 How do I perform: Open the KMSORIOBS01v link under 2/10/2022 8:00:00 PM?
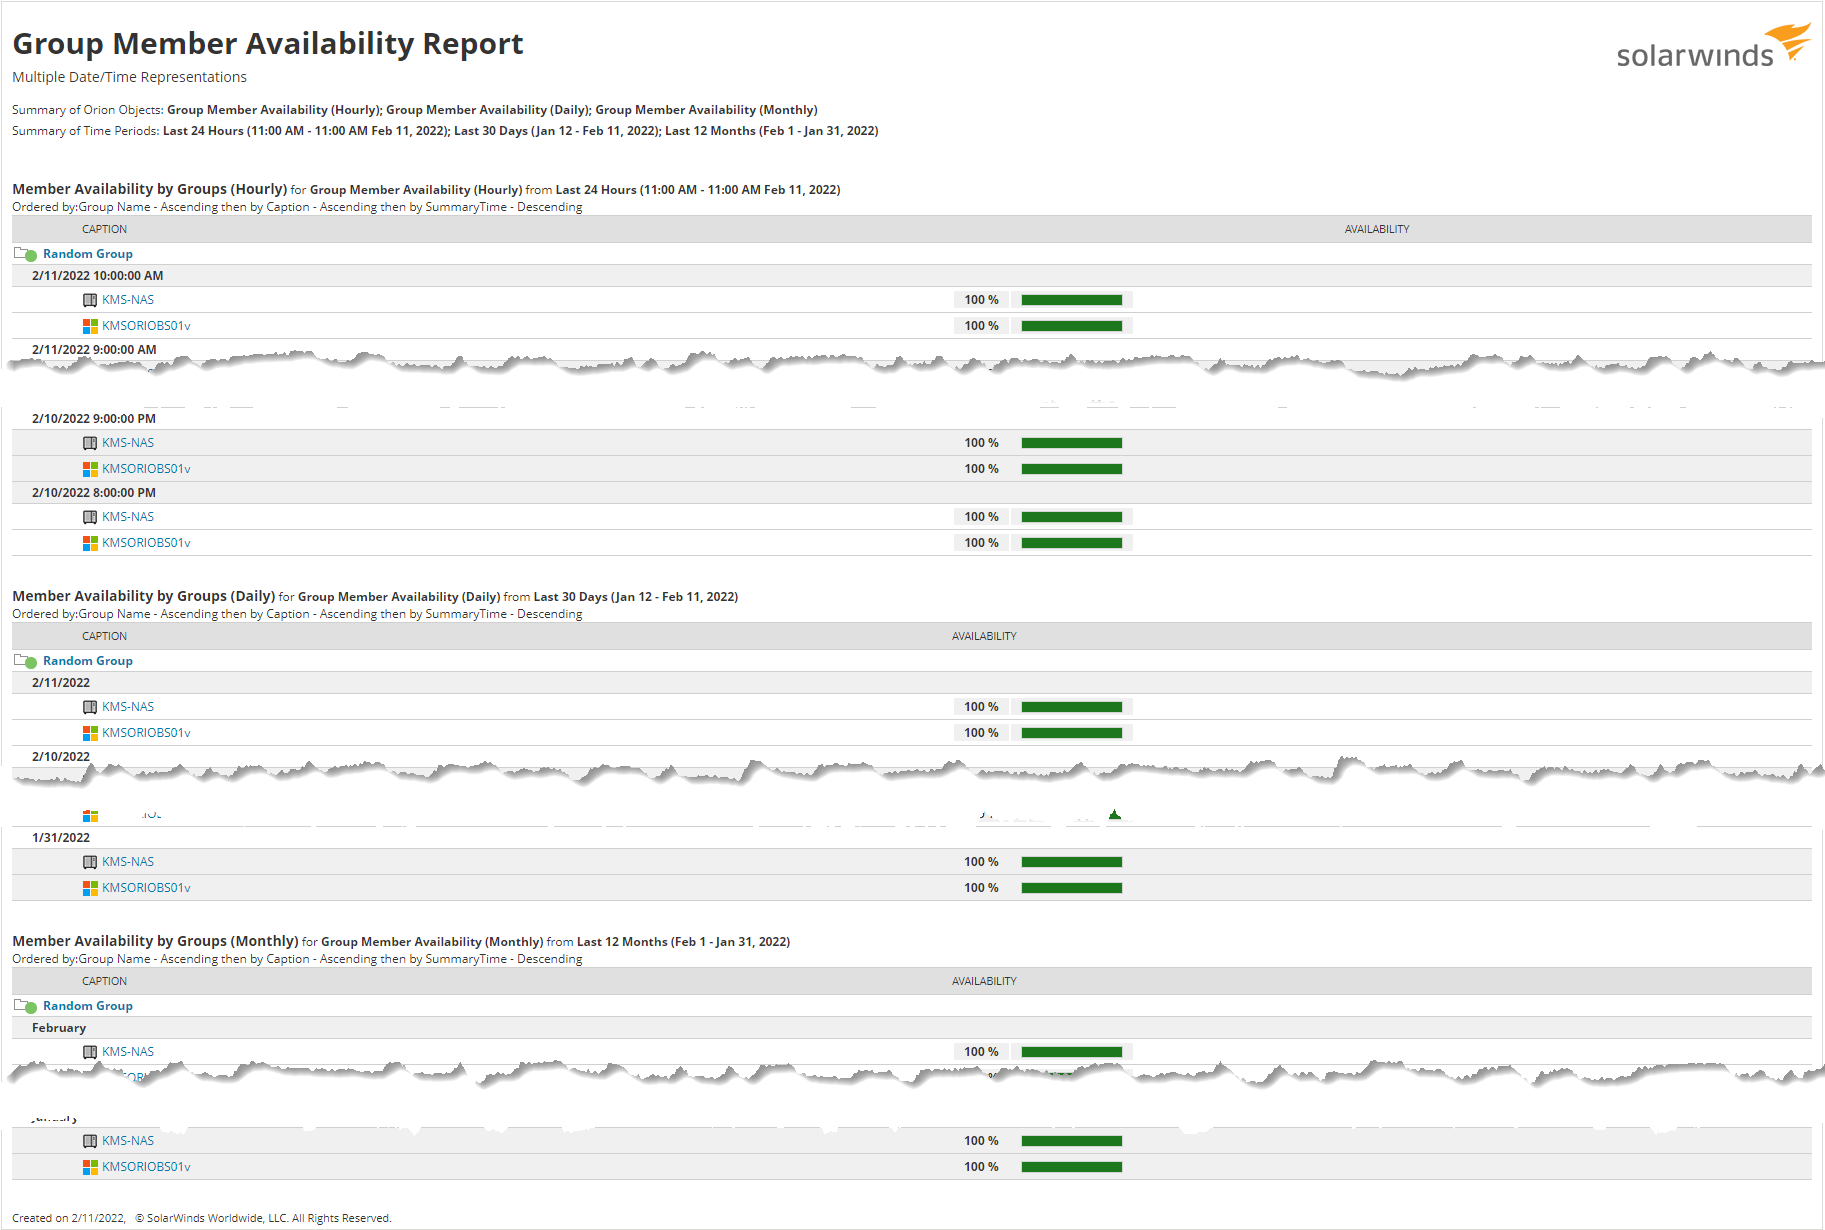[146, 543]
